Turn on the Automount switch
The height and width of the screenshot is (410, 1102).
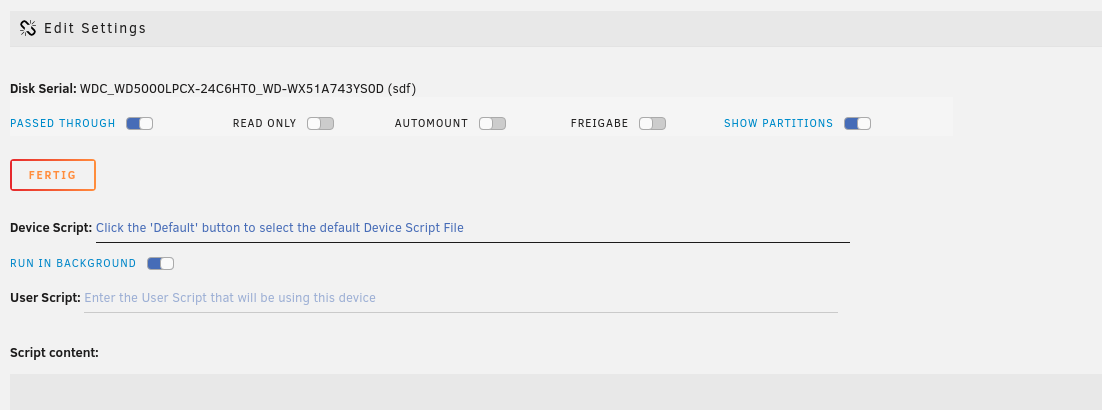click(x=492, y=124)
